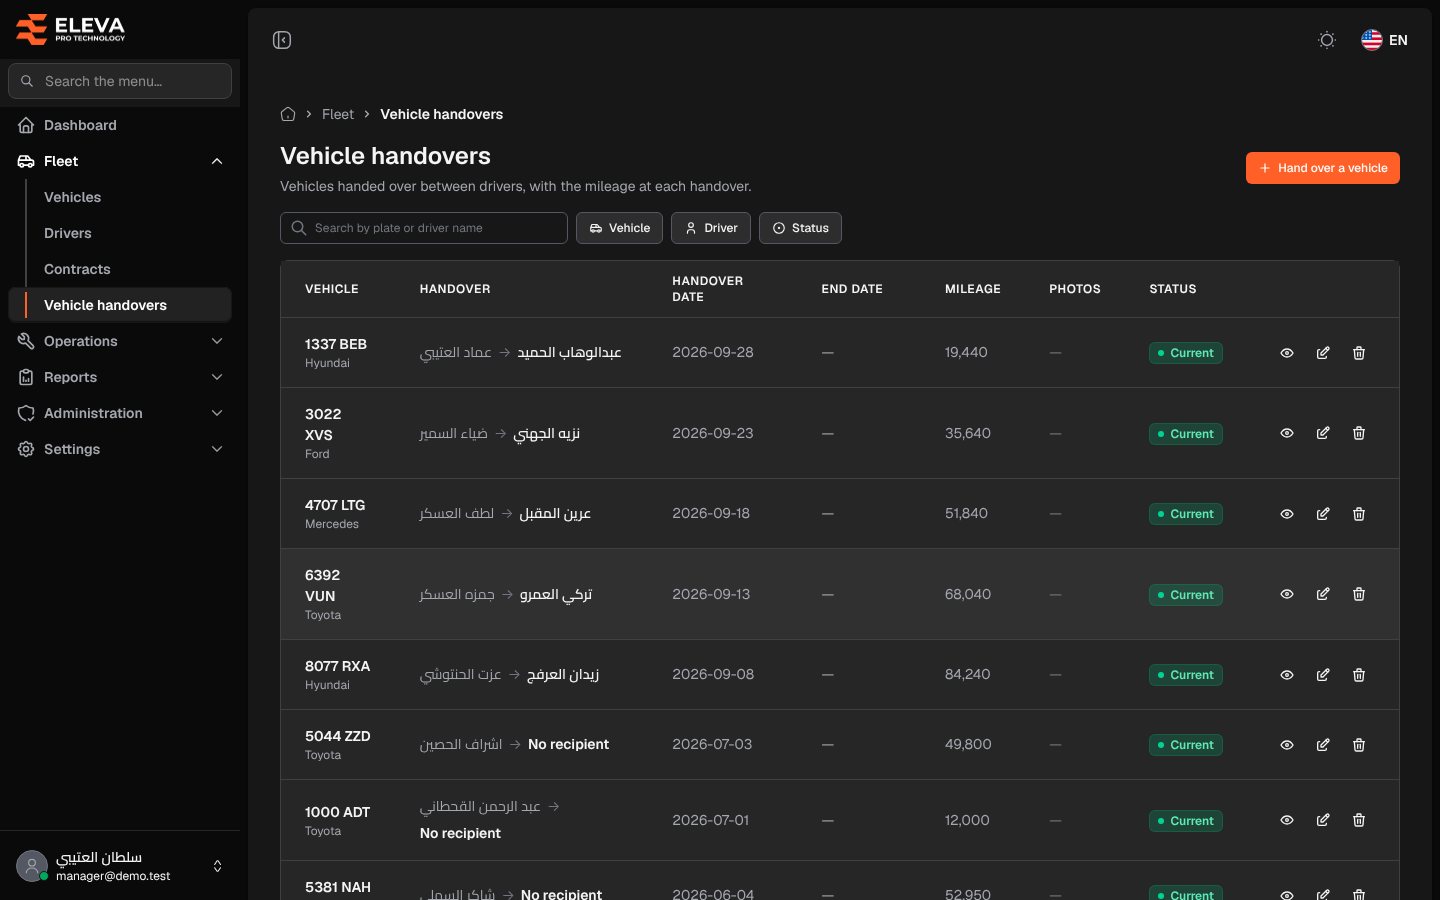The height and width of the screenshot is (900, 1440).
Task: Click Current status badge for 5044 ZZD
Action: (x=1186, y=745)
